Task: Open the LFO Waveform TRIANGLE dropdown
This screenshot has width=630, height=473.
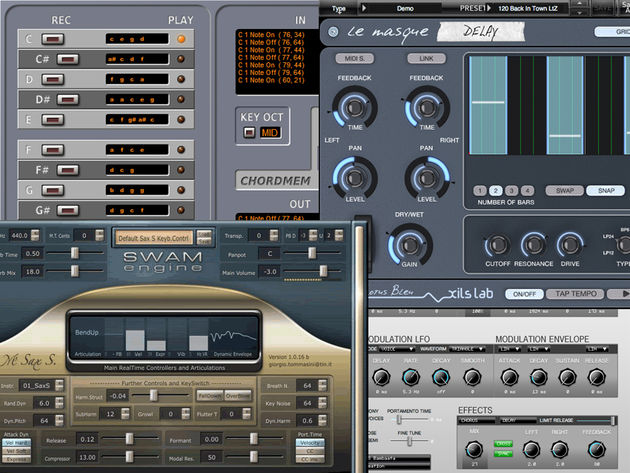Action: pos(467,349)
